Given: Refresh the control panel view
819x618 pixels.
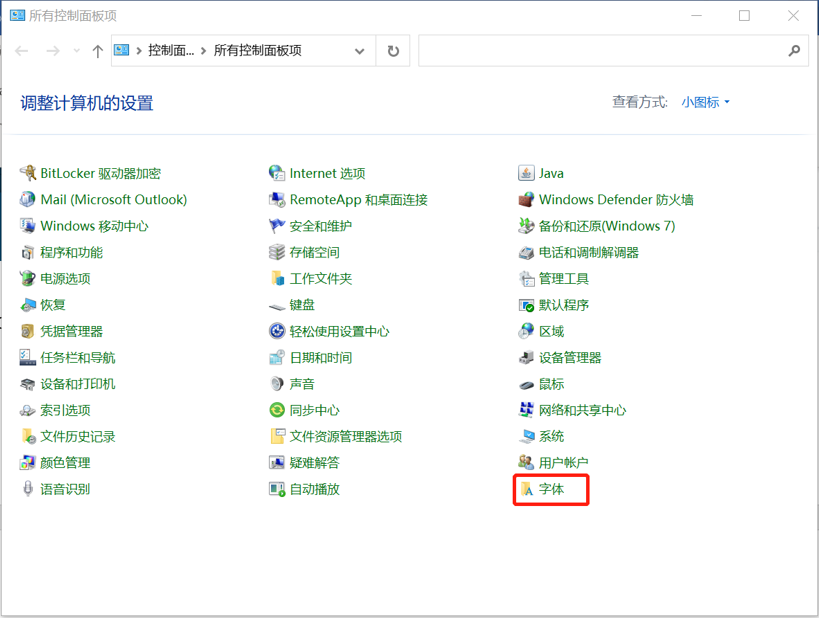Looking at the screenshot, I should 393,51.
